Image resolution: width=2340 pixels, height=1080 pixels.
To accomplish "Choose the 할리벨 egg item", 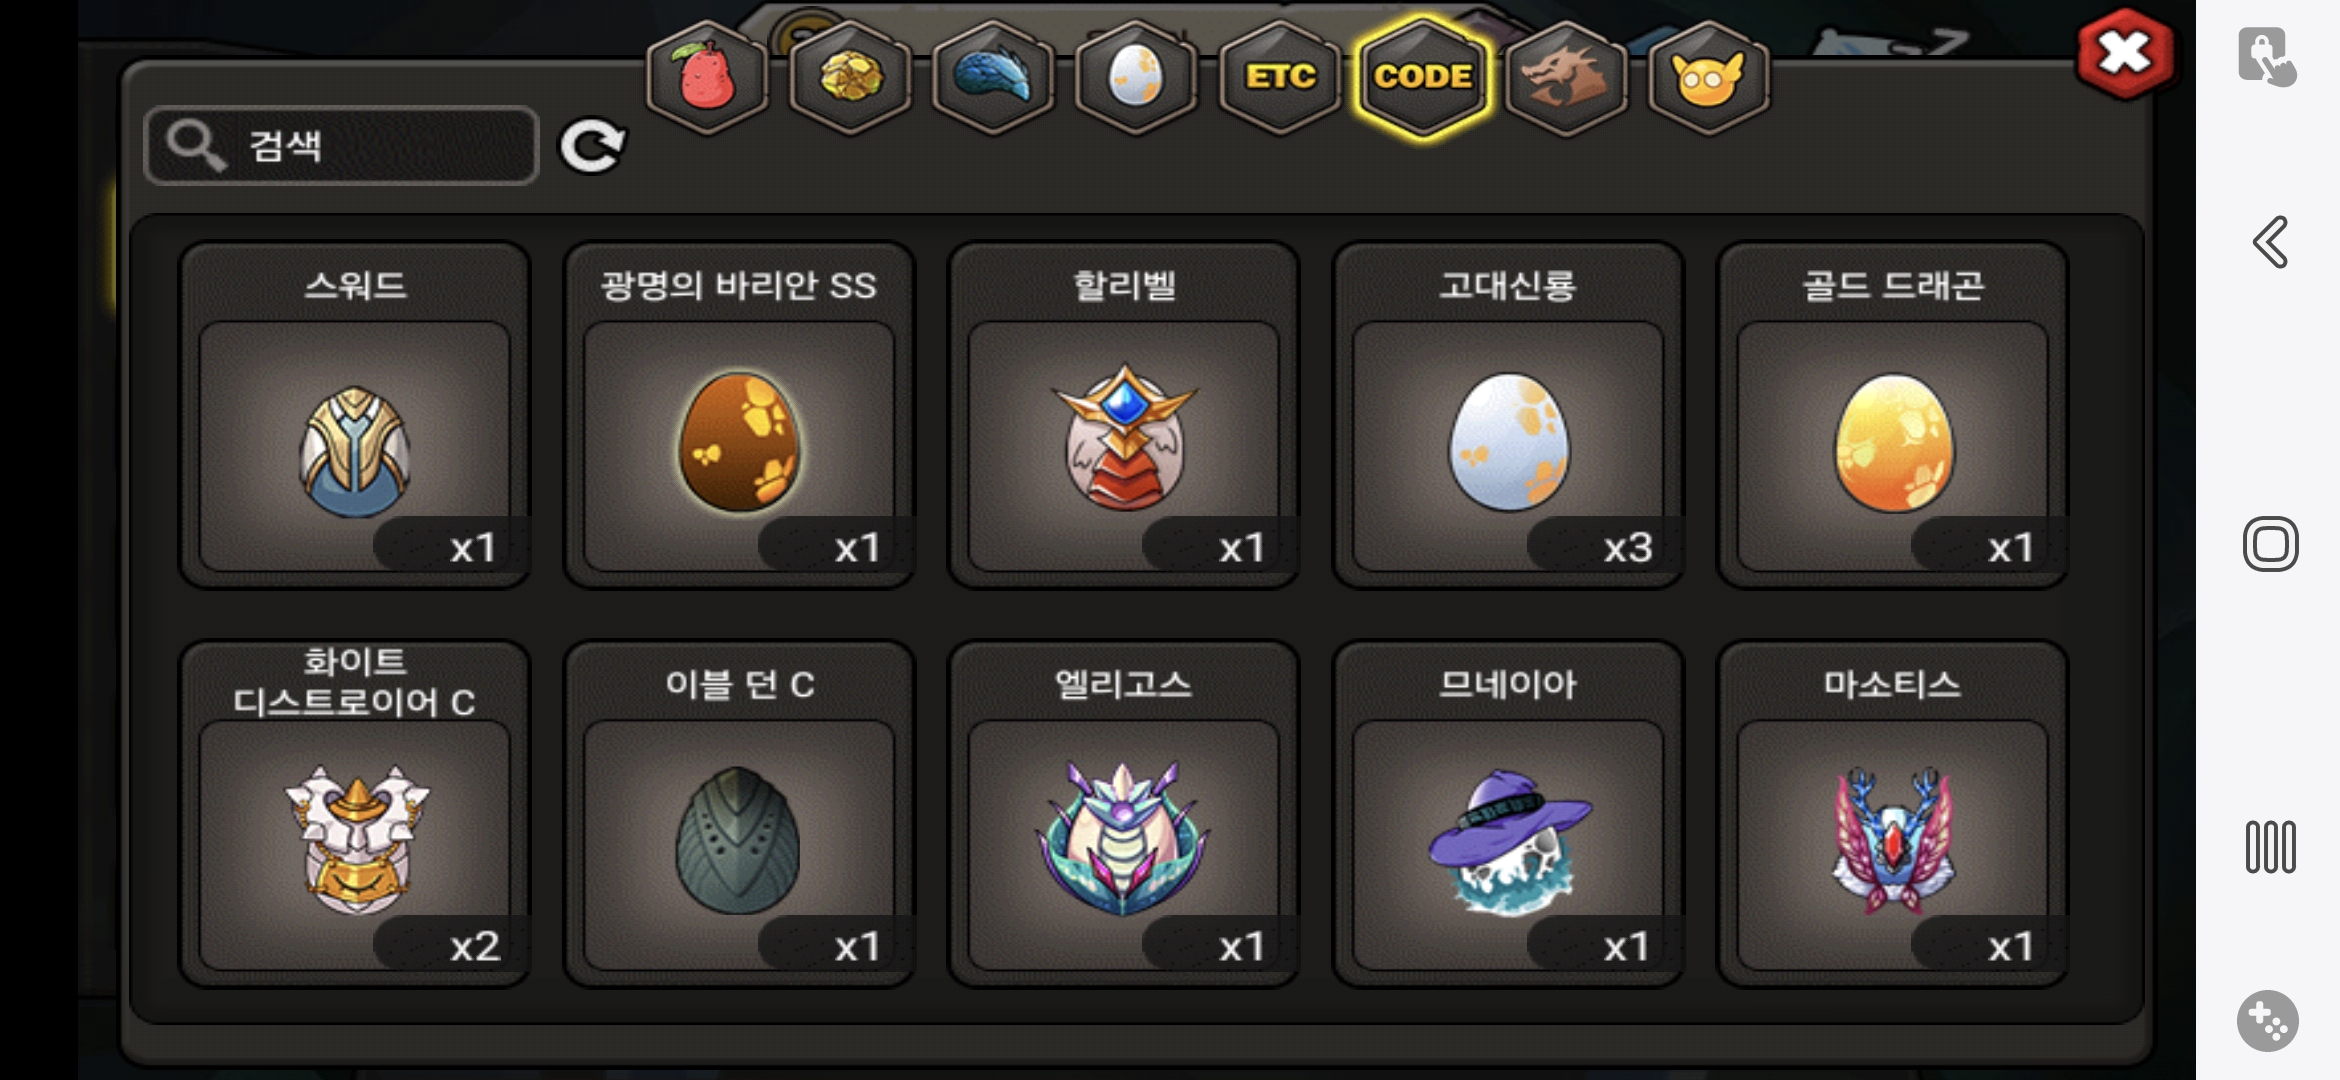I will pos(1124,415).
